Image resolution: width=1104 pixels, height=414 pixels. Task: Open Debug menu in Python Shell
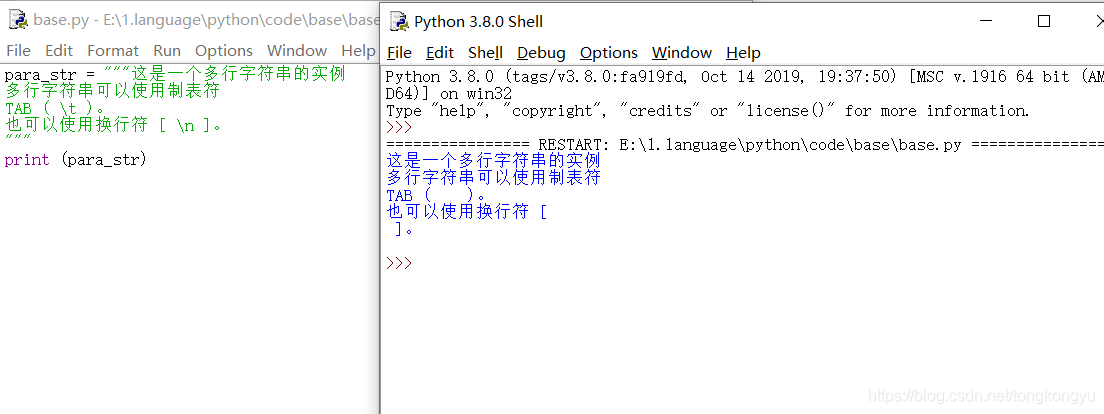541,53
